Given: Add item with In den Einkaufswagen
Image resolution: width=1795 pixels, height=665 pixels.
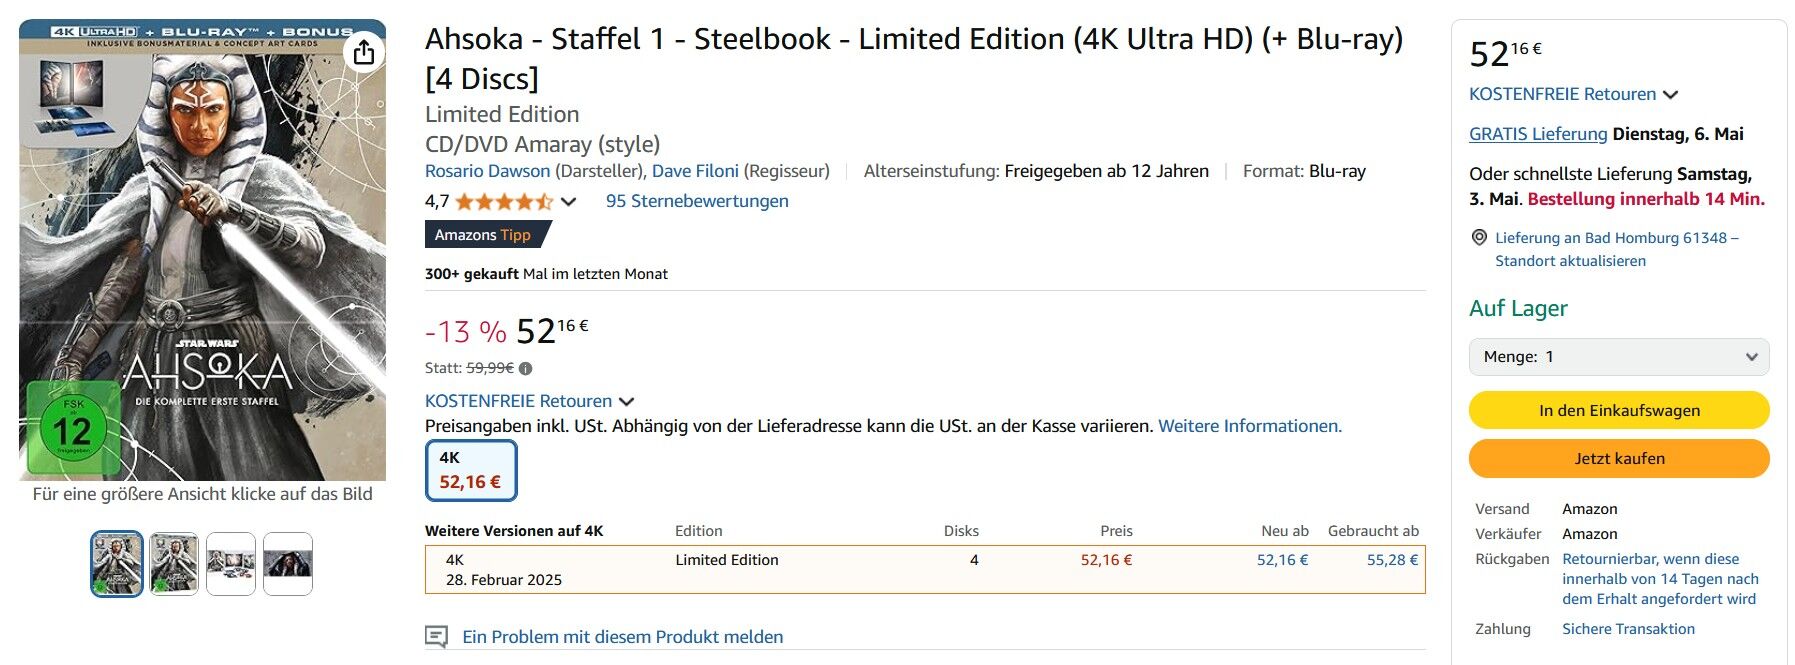Looking at the screenshot, I should click(1619, 410).
